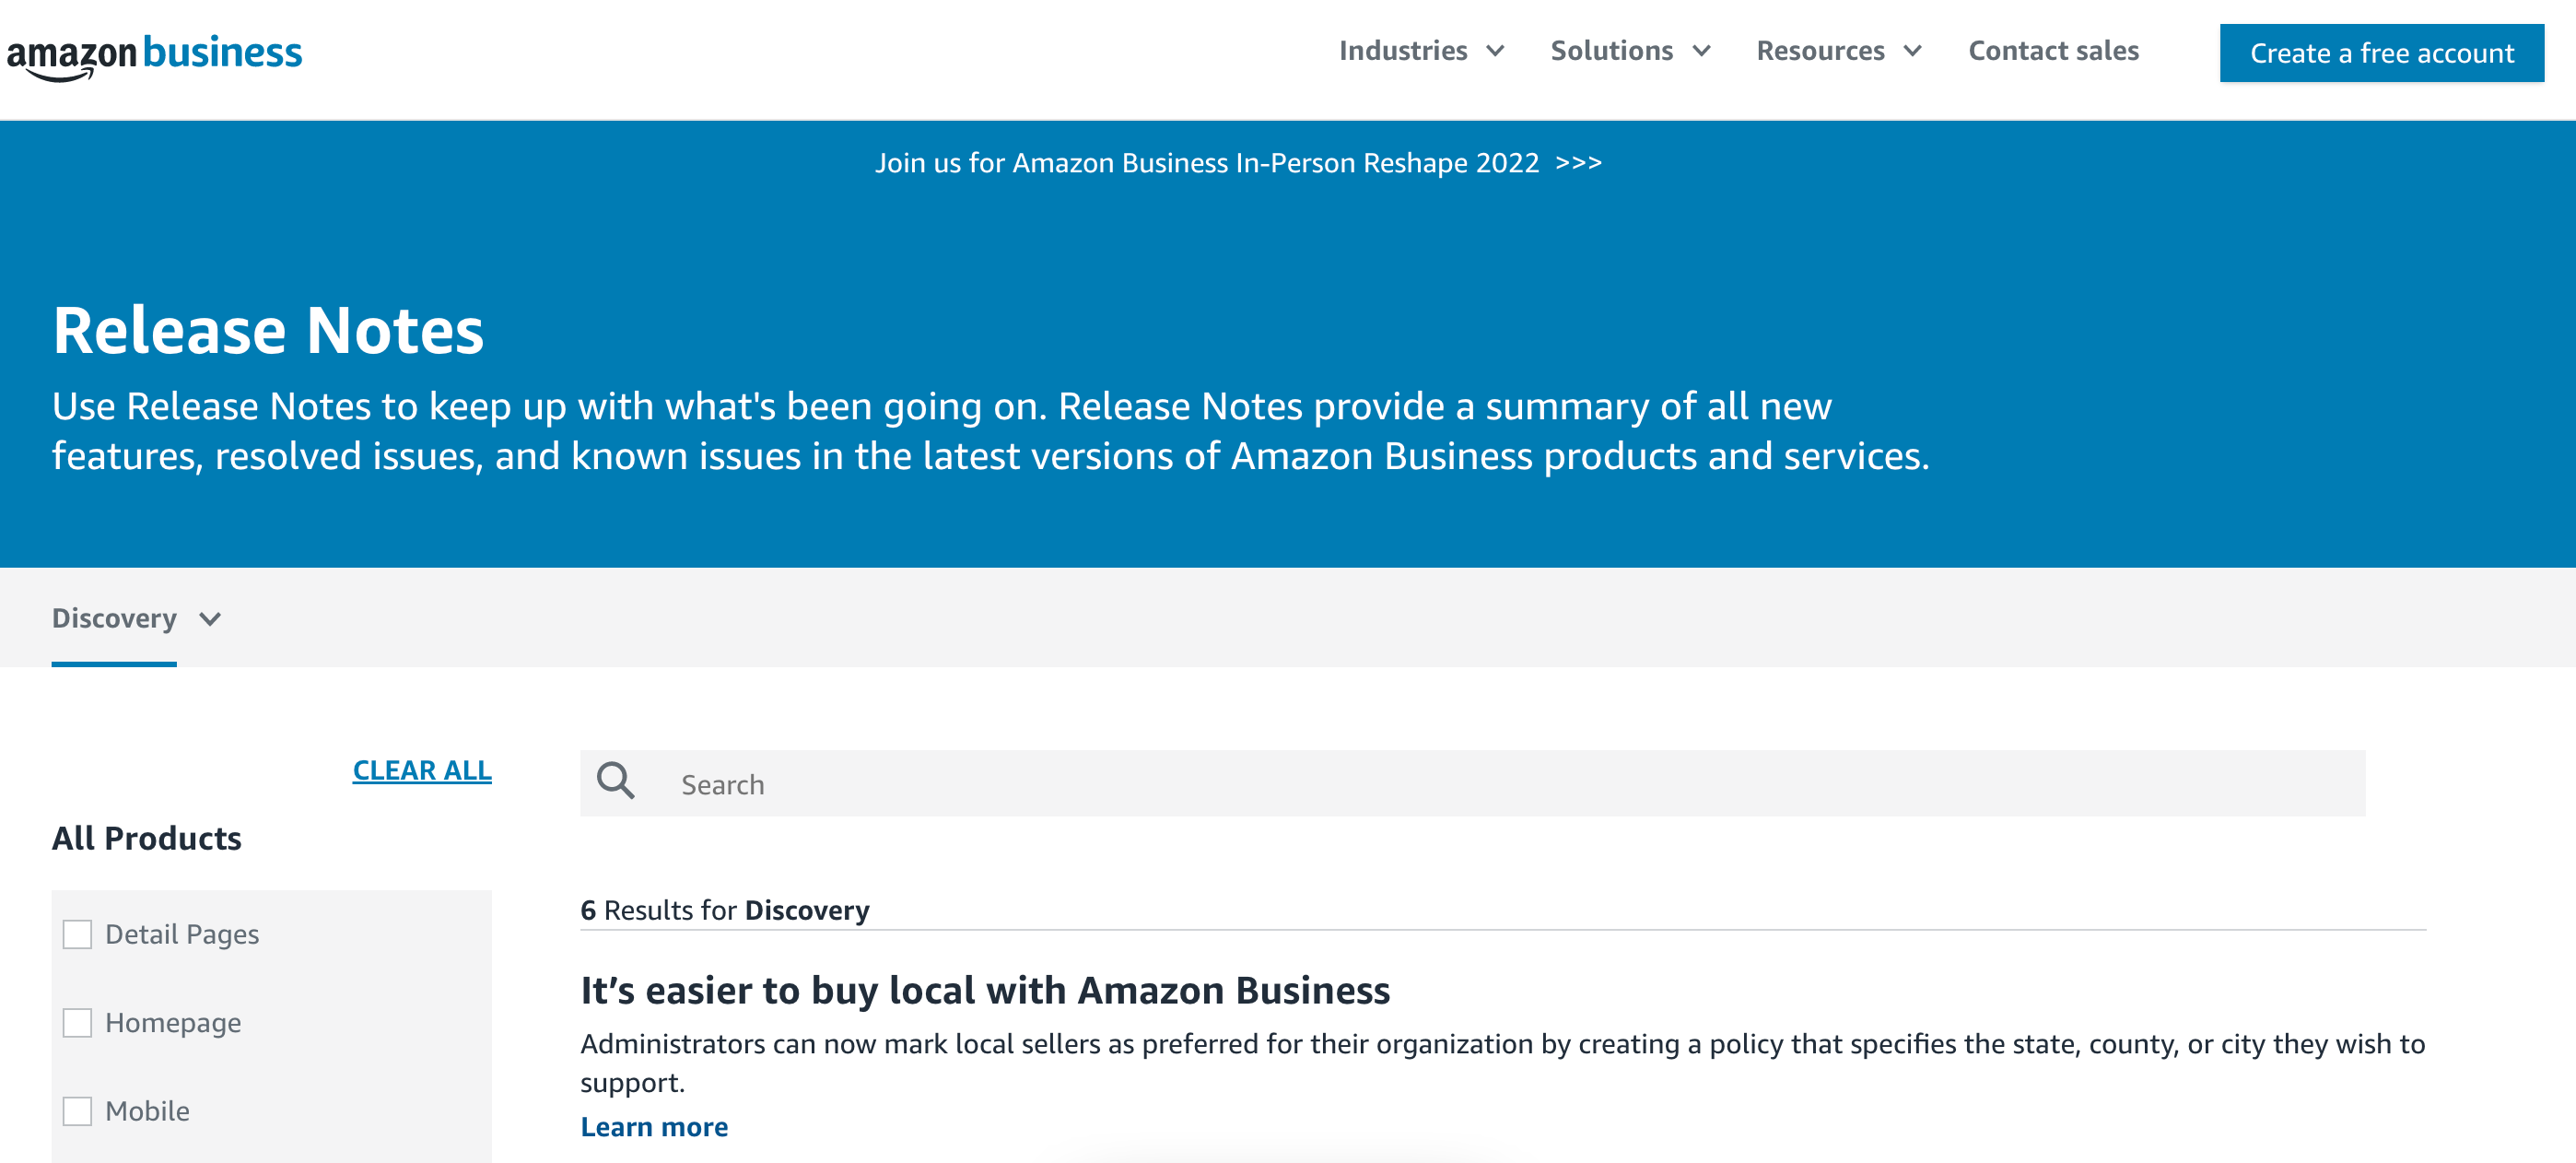Expand the Industries menu
The image size is (2576, 1163).
tap(1421, 51)
